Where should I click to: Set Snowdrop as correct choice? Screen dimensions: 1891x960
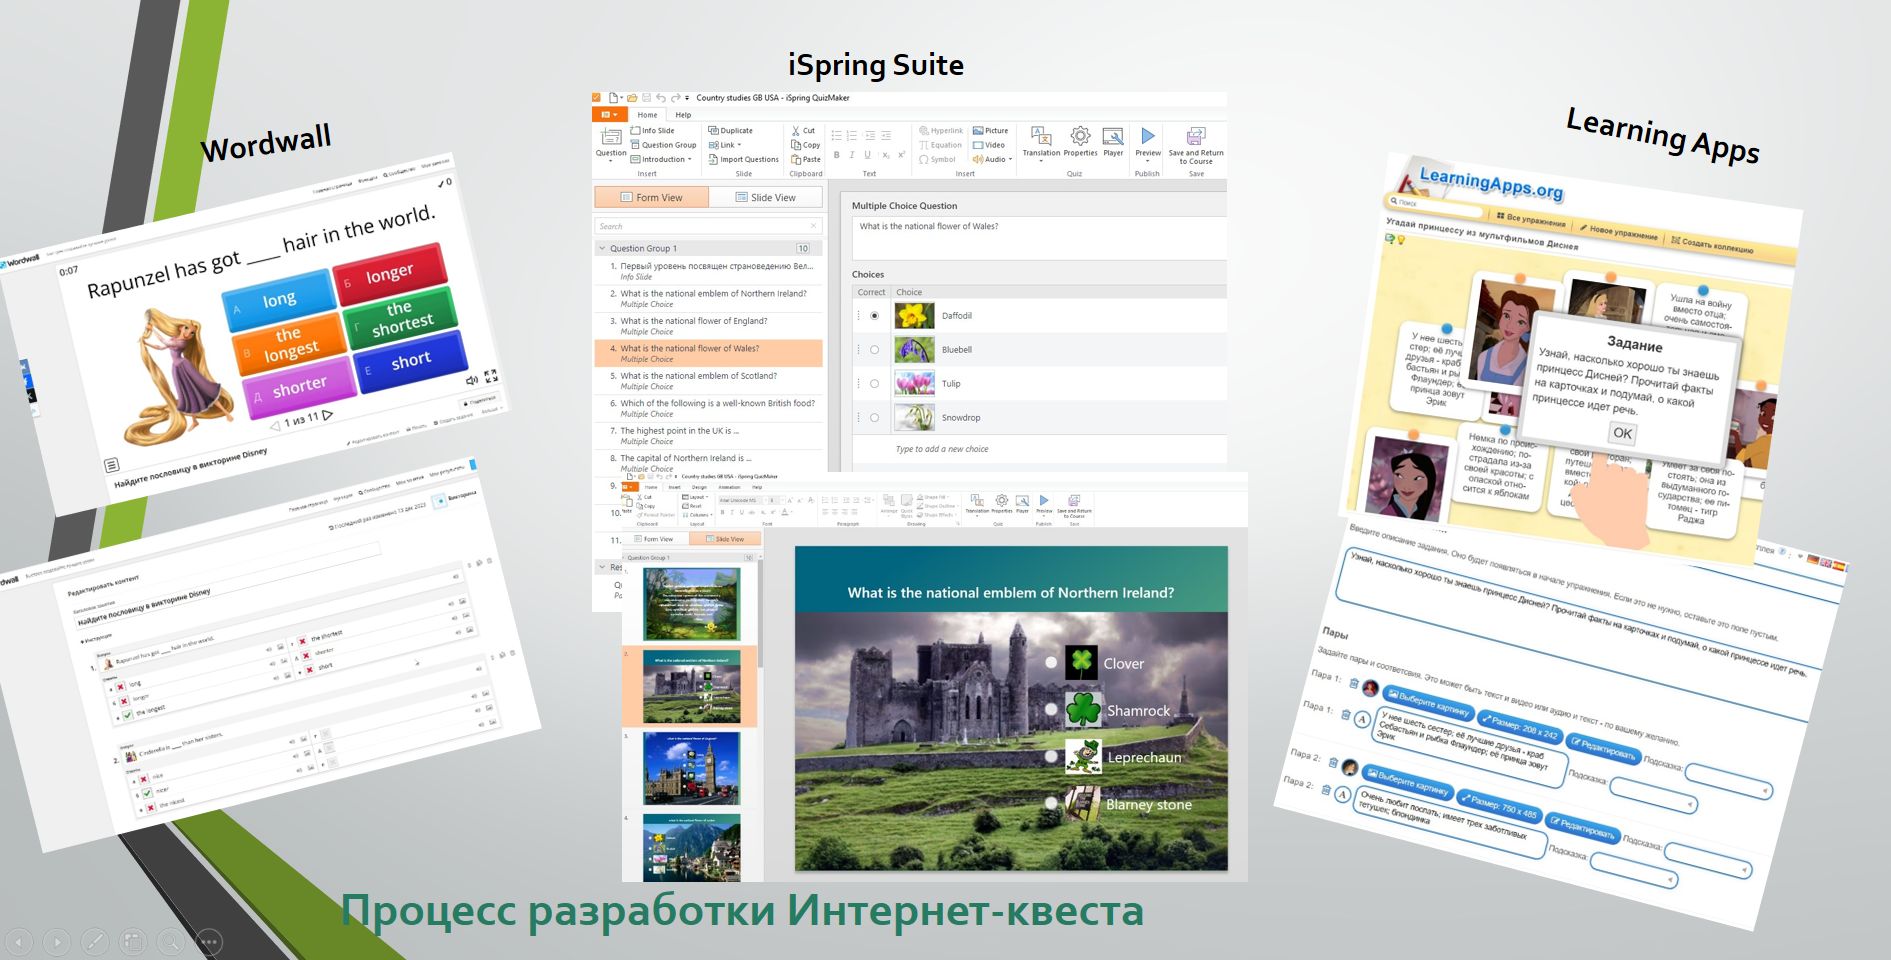tap(875, 417)
